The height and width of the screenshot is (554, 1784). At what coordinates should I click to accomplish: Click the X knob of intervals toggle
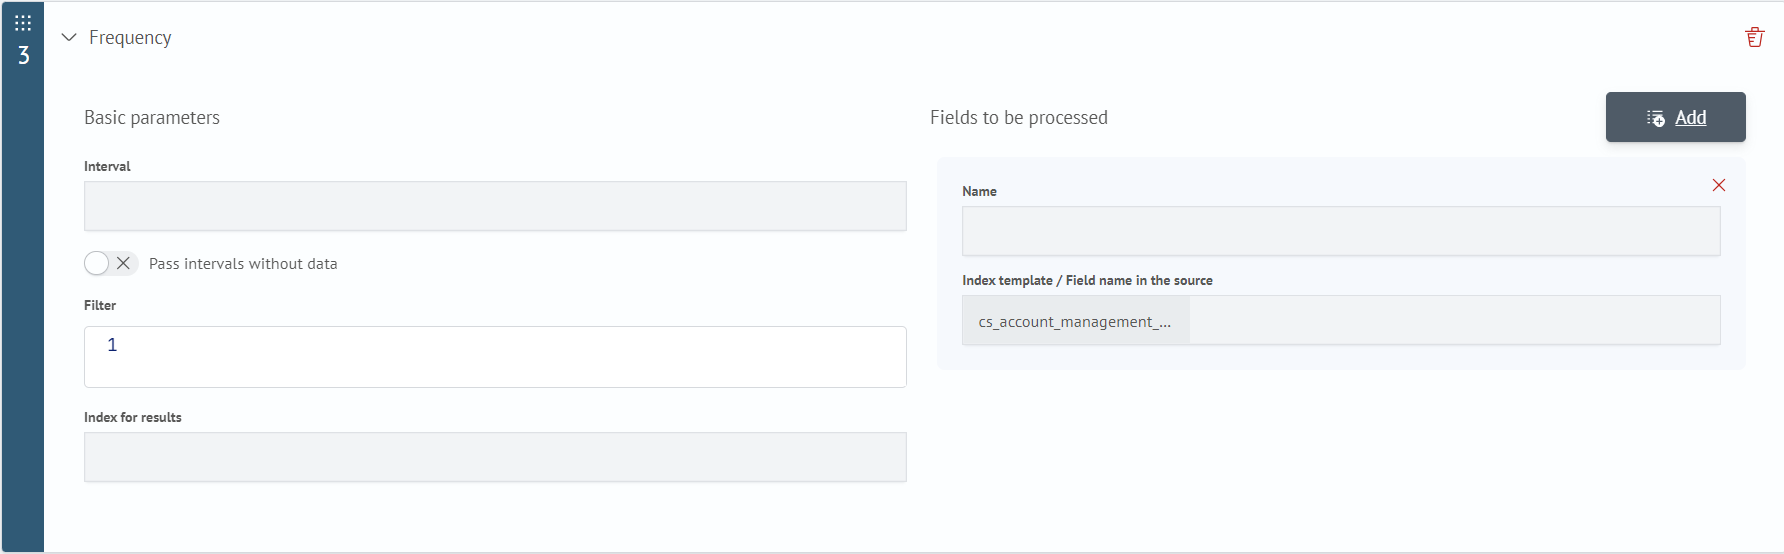click(x=123, y=263)
